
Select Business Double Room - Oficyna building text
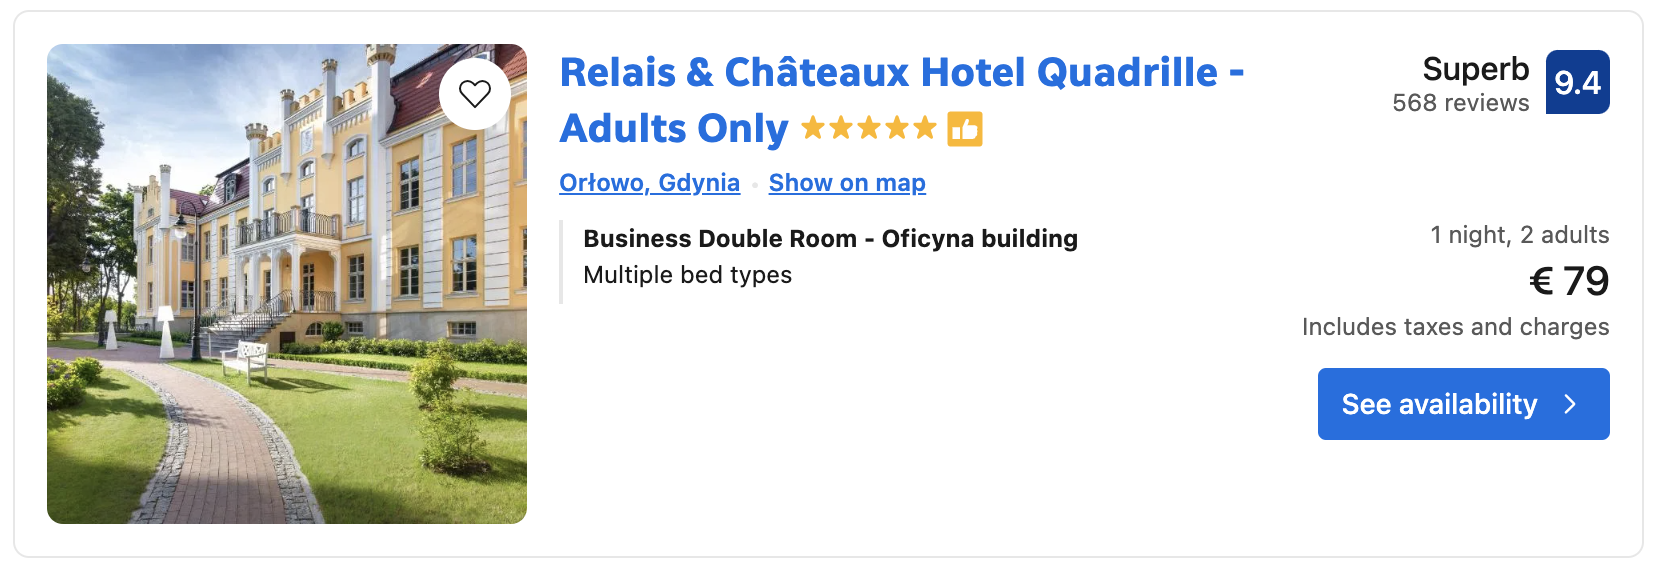pos(830,239)
